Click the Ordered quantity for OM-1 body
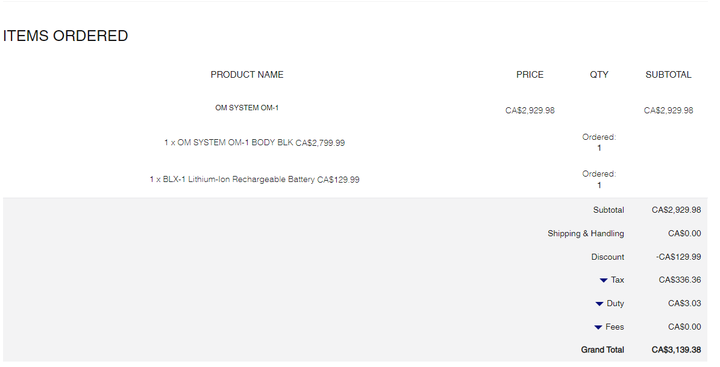This screenshot has height=367, width=720. 599,142
